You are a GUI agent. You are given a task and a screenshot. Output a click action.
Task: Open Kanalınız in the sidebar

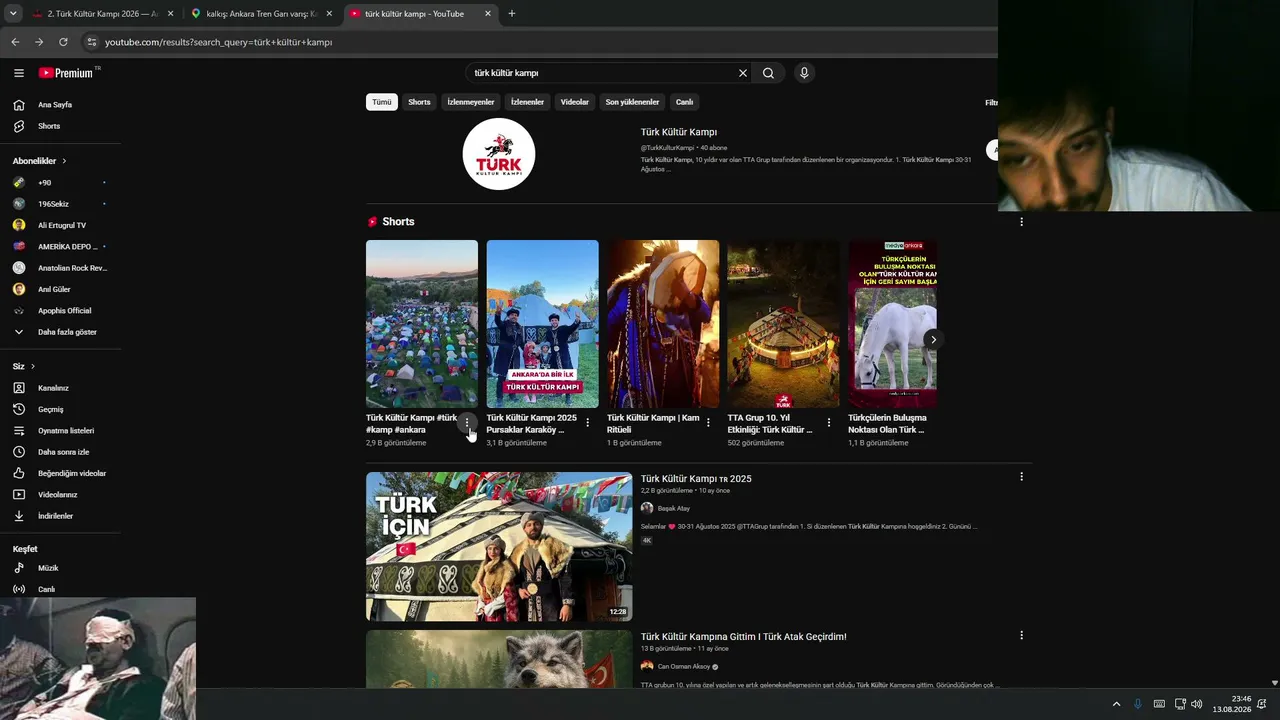(53, 388)
